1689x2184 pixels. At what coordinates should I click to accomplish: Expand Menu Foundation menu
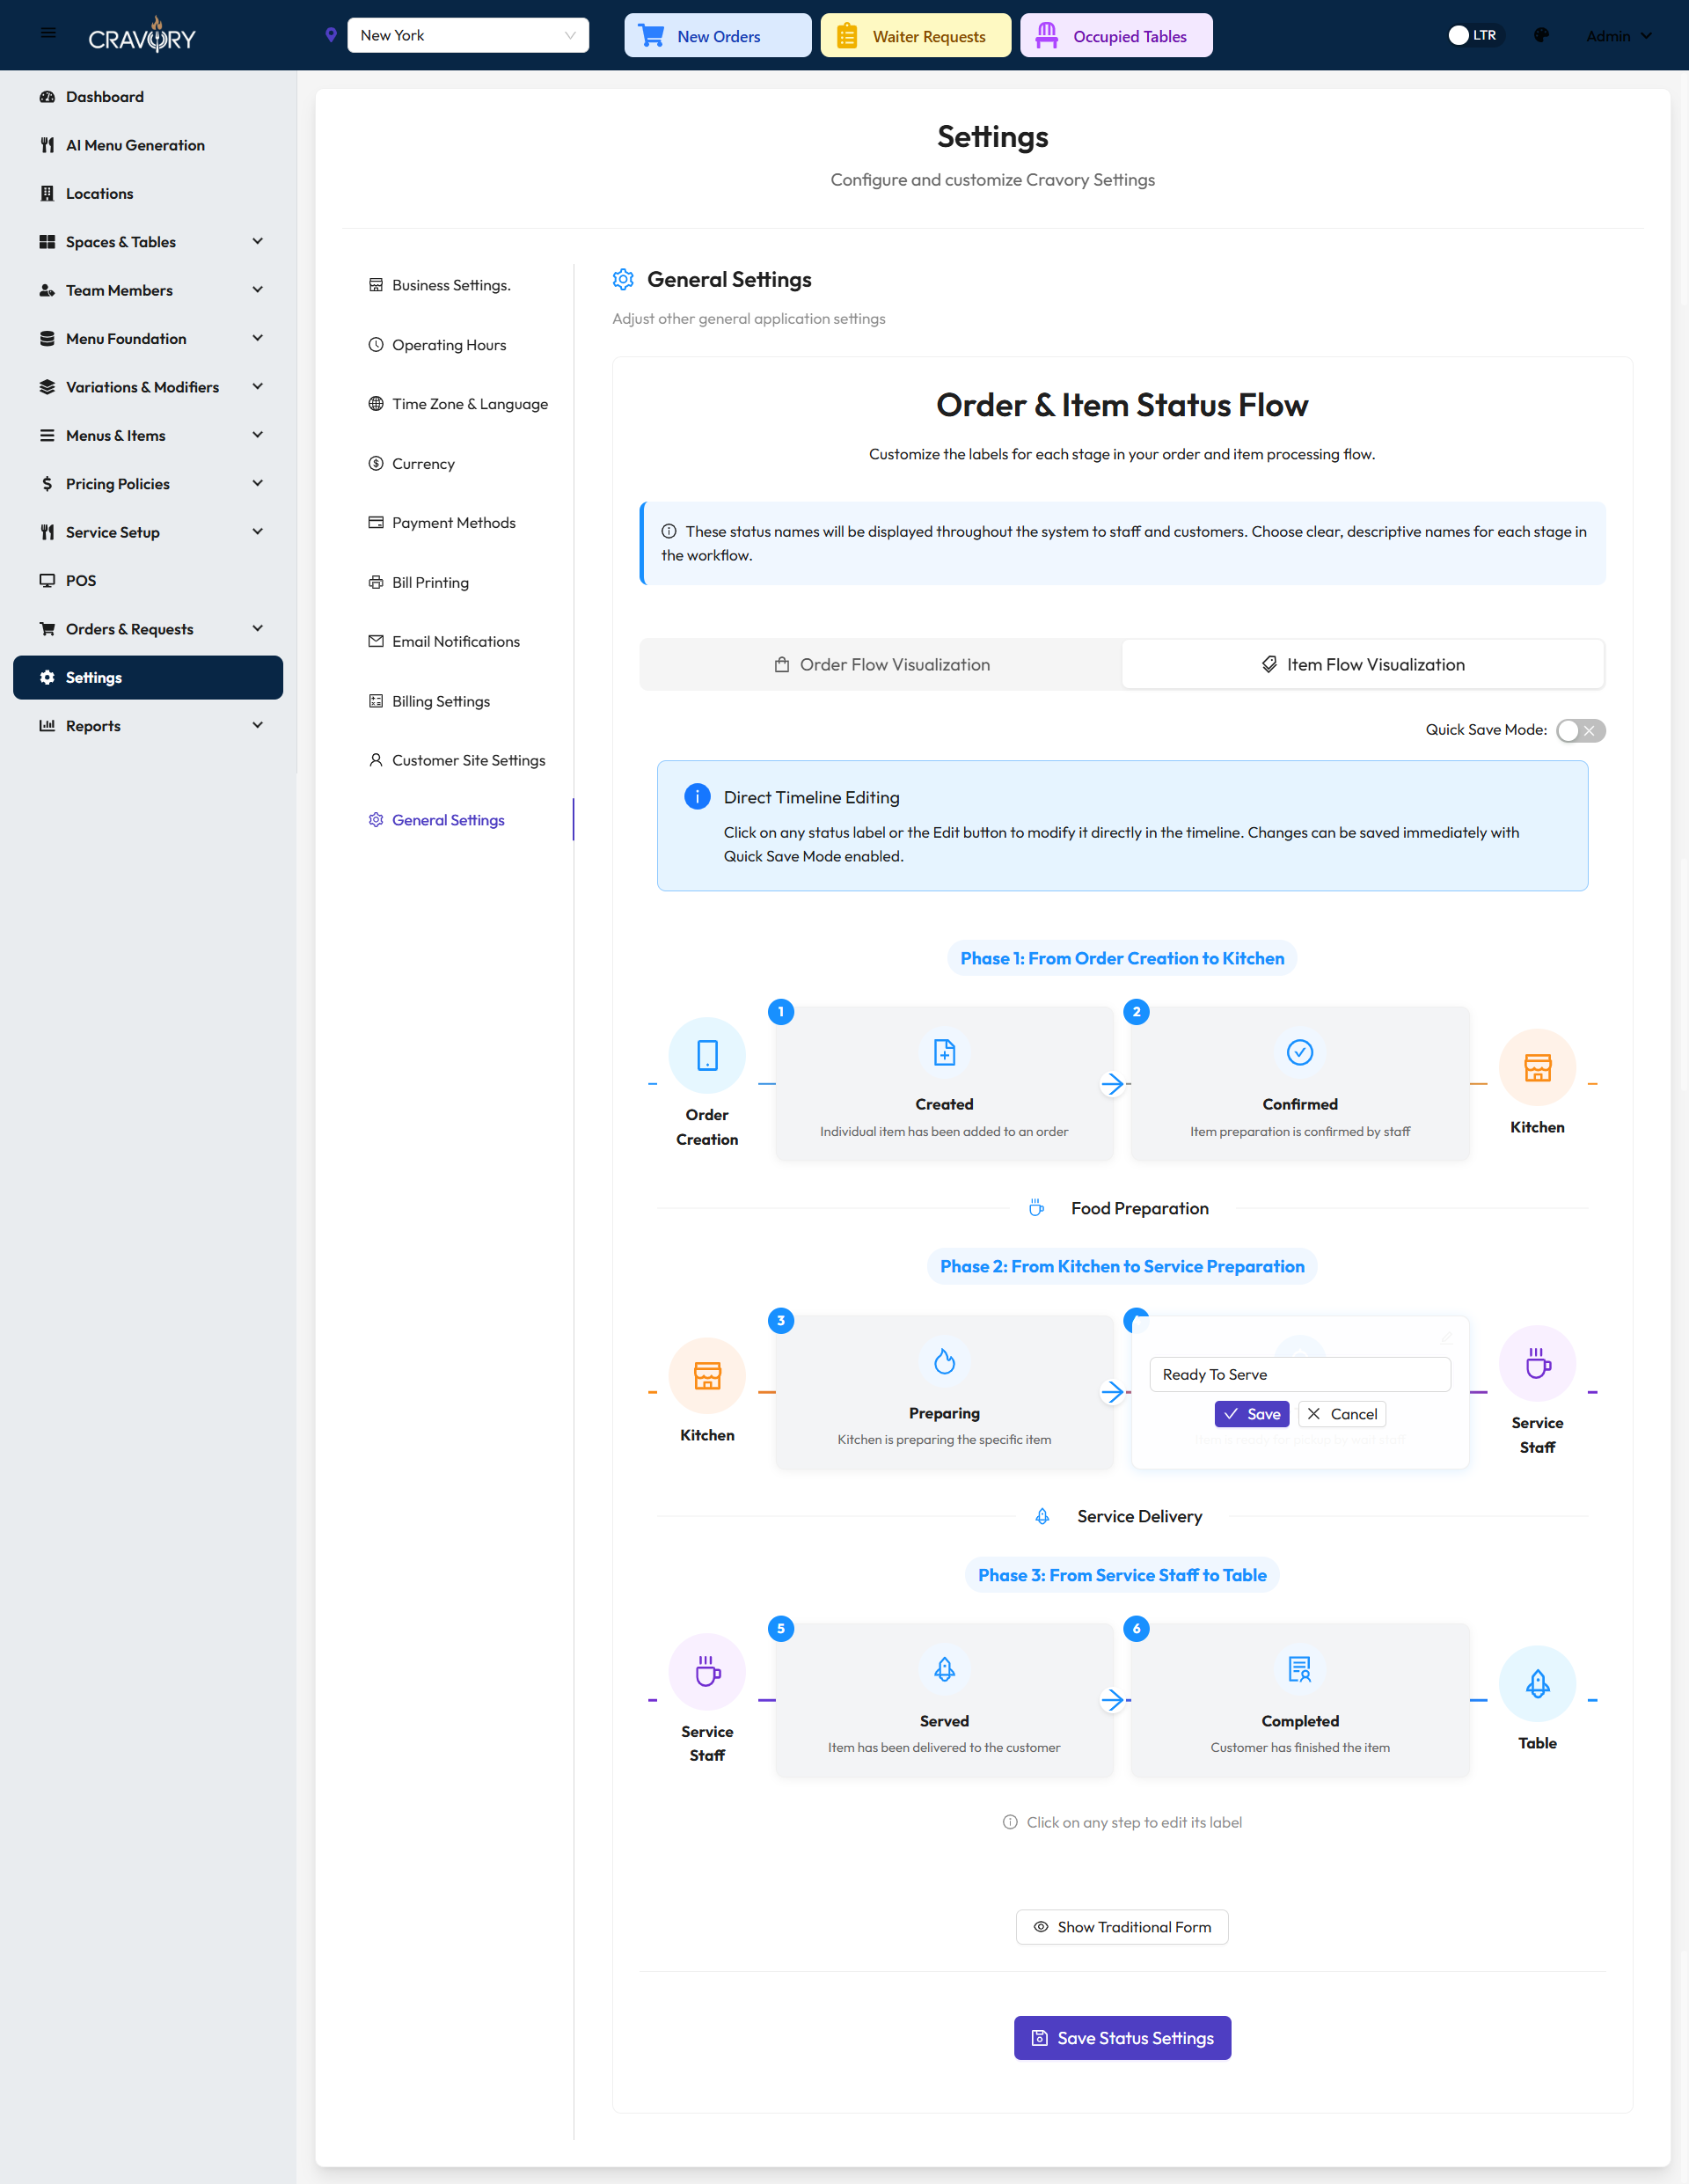(x=148, y=339)
